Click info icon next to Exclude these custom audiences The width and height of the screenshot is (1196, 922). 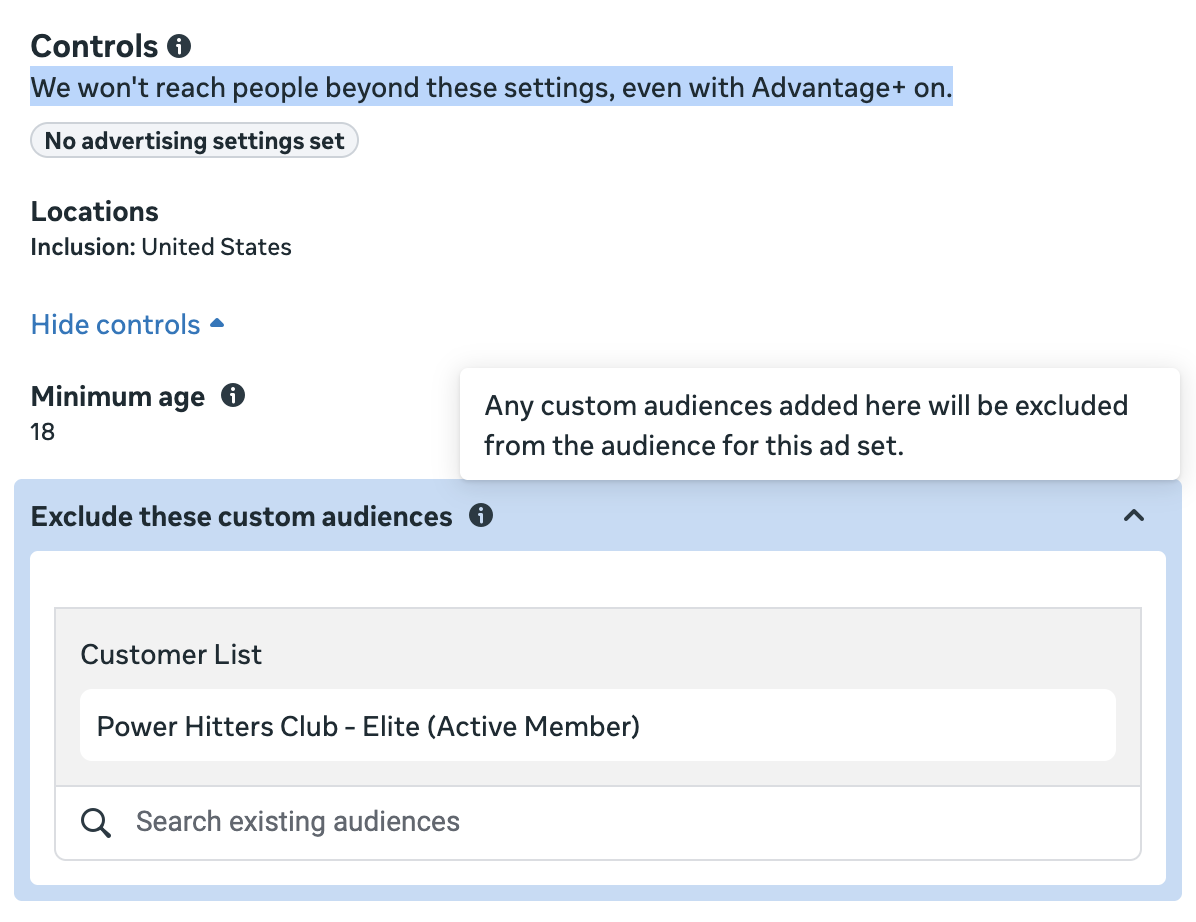click(x=481, y=516)
